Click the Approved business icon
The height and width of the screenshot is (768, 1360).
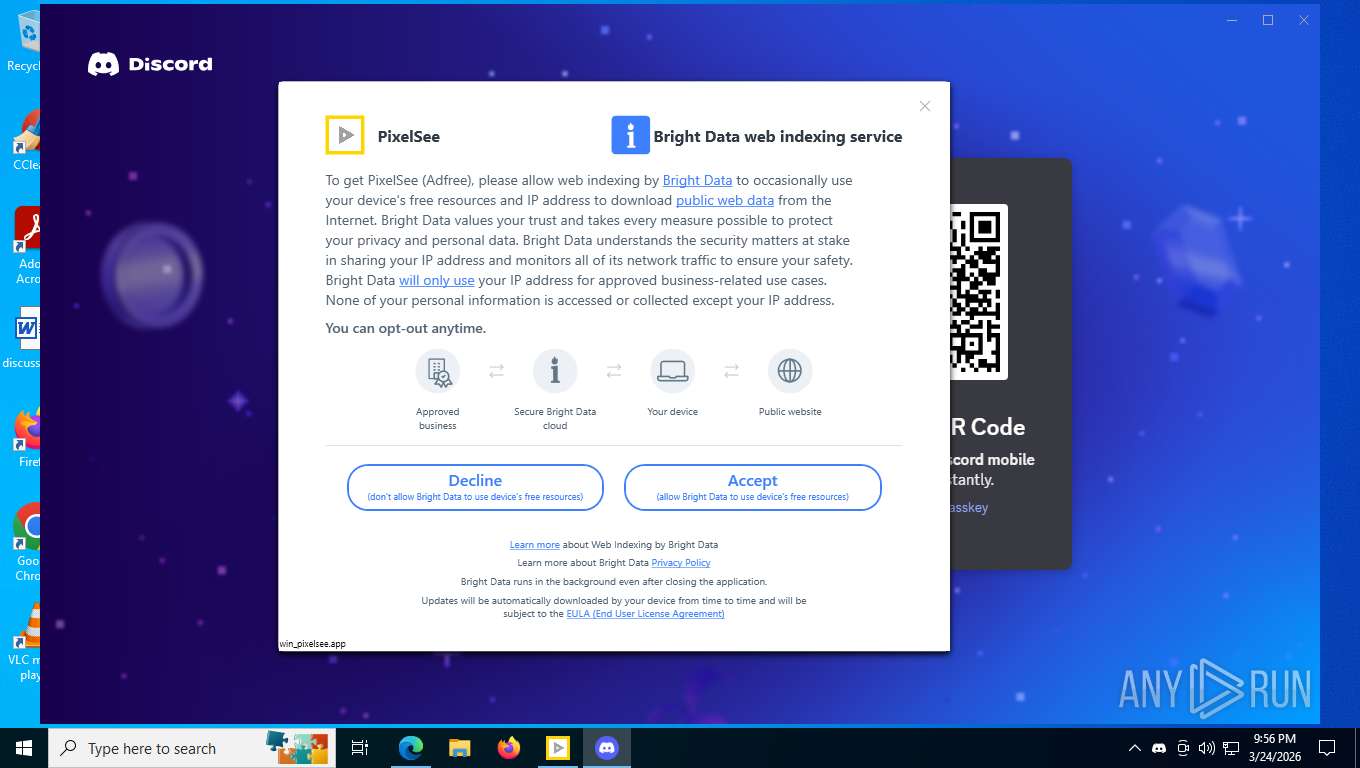(438, 371)
